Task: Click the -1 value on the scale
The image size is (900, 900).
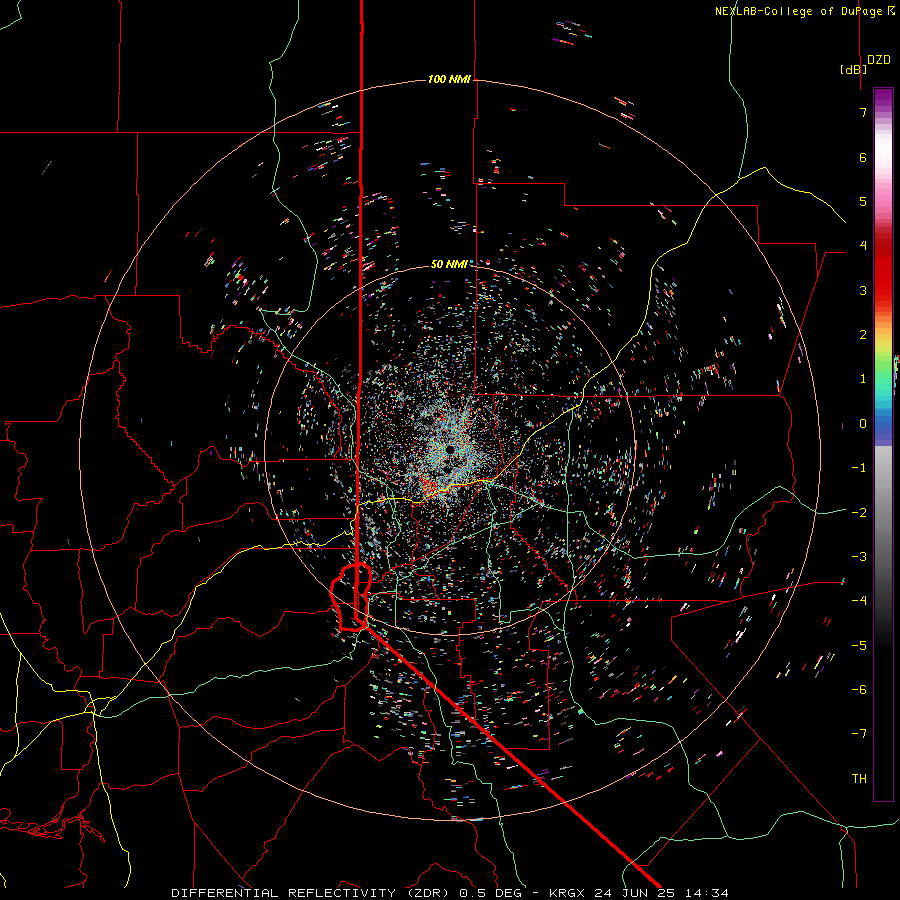Action: [x=859, y=468]
